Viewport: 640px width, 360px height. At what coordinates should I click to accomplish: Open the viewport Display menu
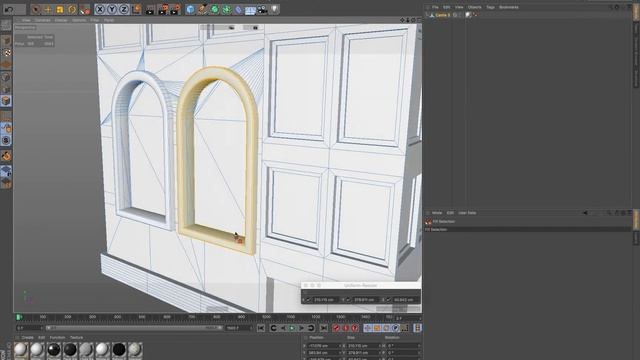tap(61, 20)
